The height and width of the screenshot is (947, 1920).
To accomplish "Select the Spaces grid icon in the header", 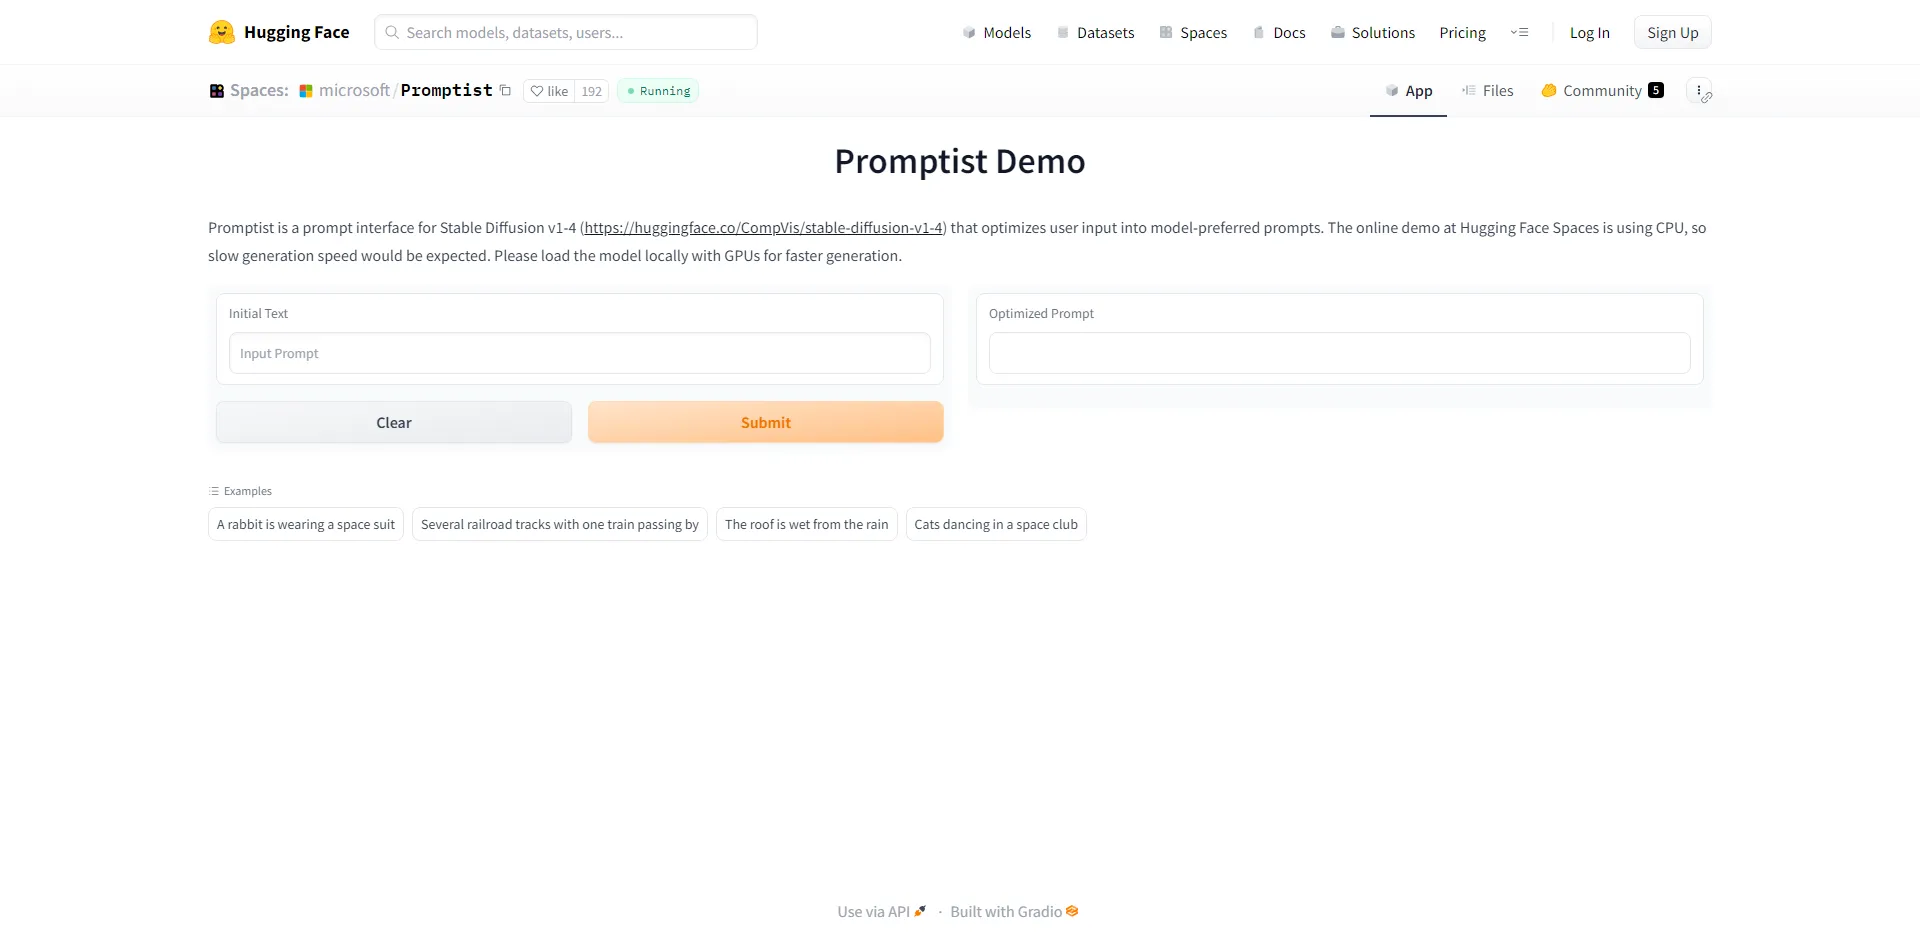I will click(1167, 32).
